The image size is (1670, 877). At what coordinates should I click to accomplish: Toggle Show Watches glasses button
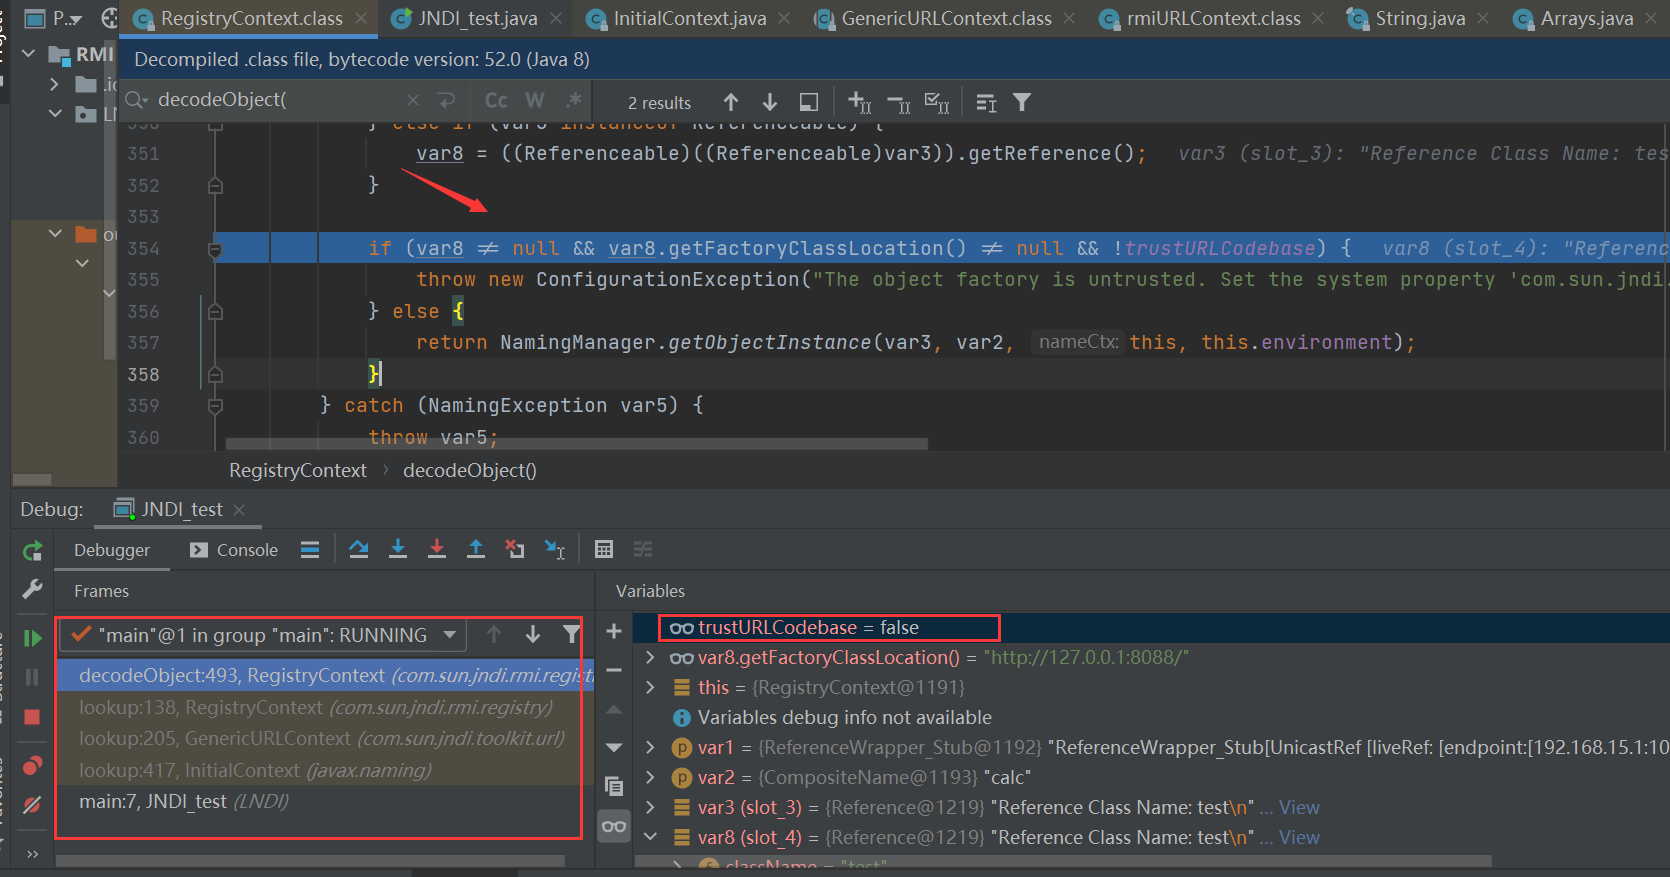pos(614,826)
